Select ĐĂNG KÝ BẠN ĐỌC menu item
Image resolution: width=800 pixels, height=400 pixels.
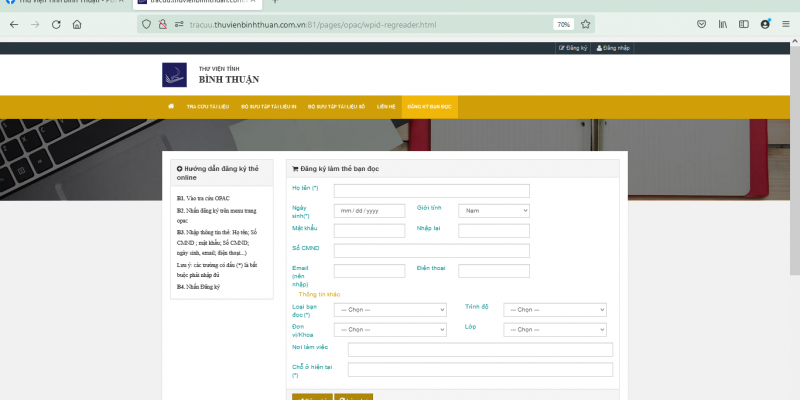point(430,107)
